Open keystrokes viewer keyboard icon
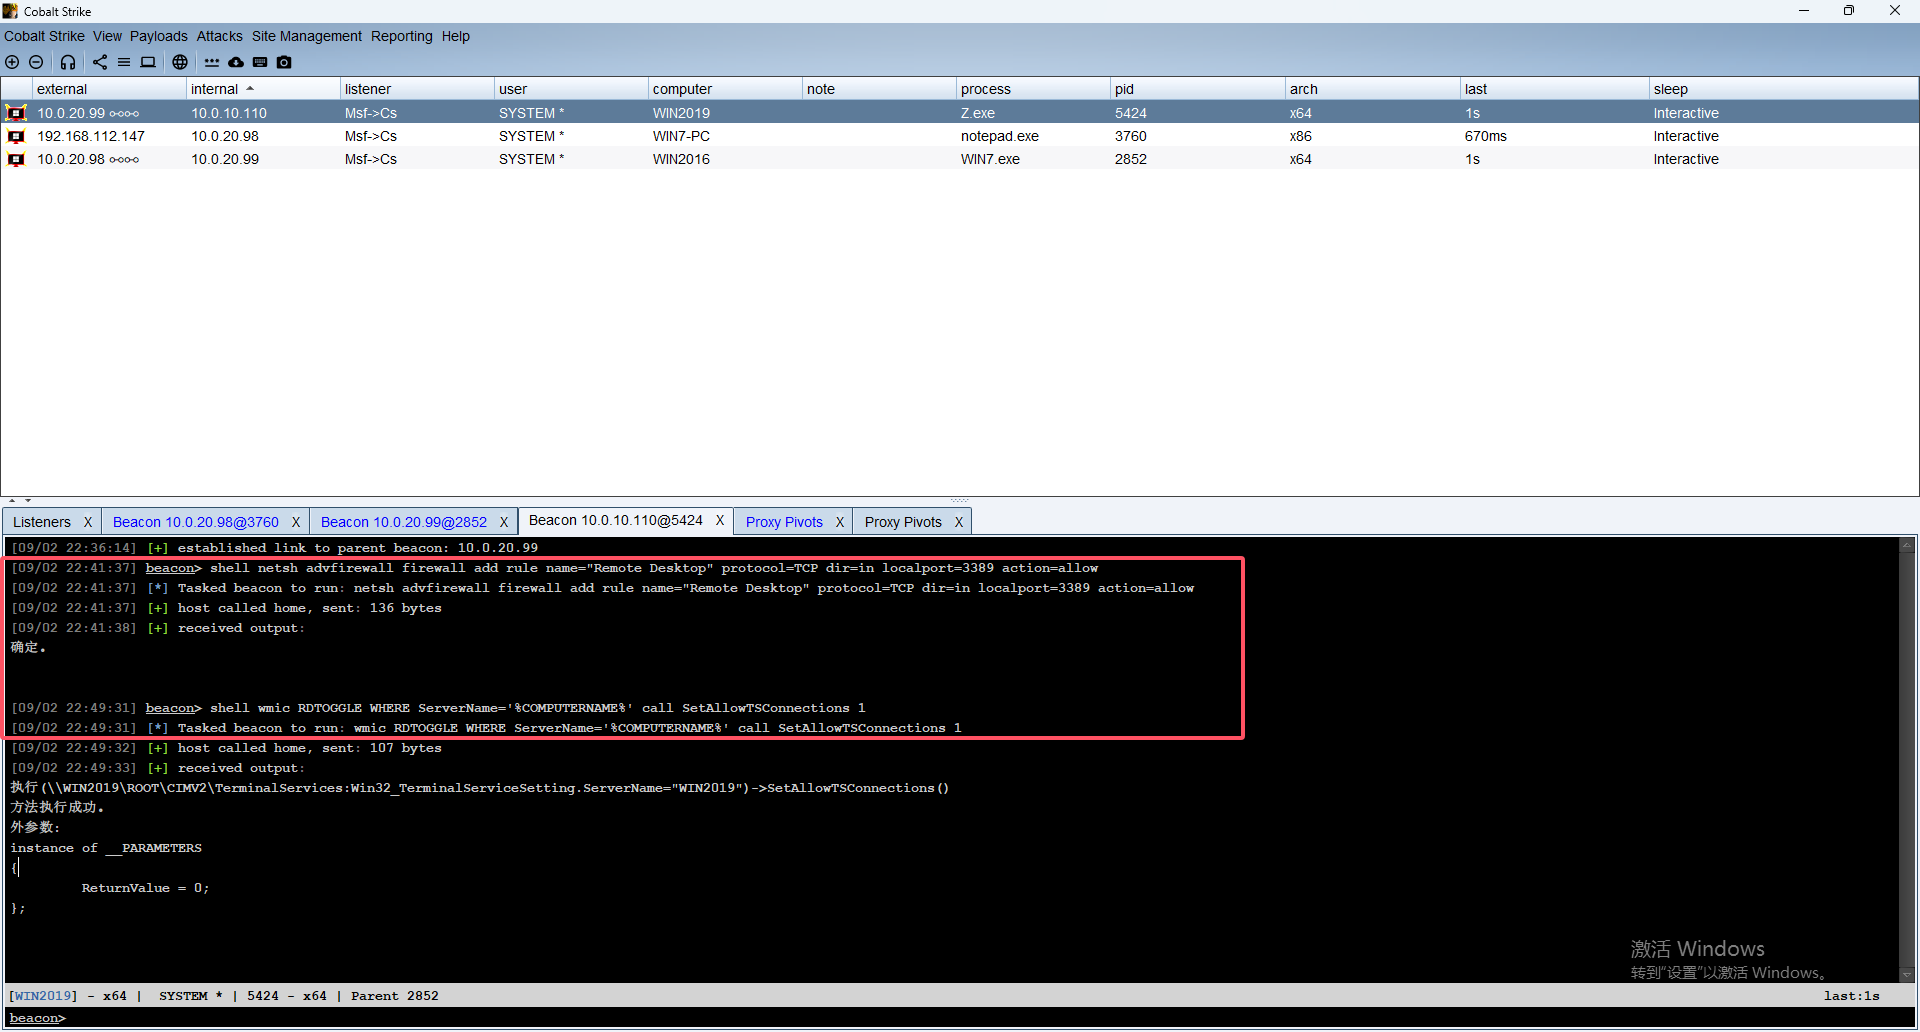 (260, 62)
